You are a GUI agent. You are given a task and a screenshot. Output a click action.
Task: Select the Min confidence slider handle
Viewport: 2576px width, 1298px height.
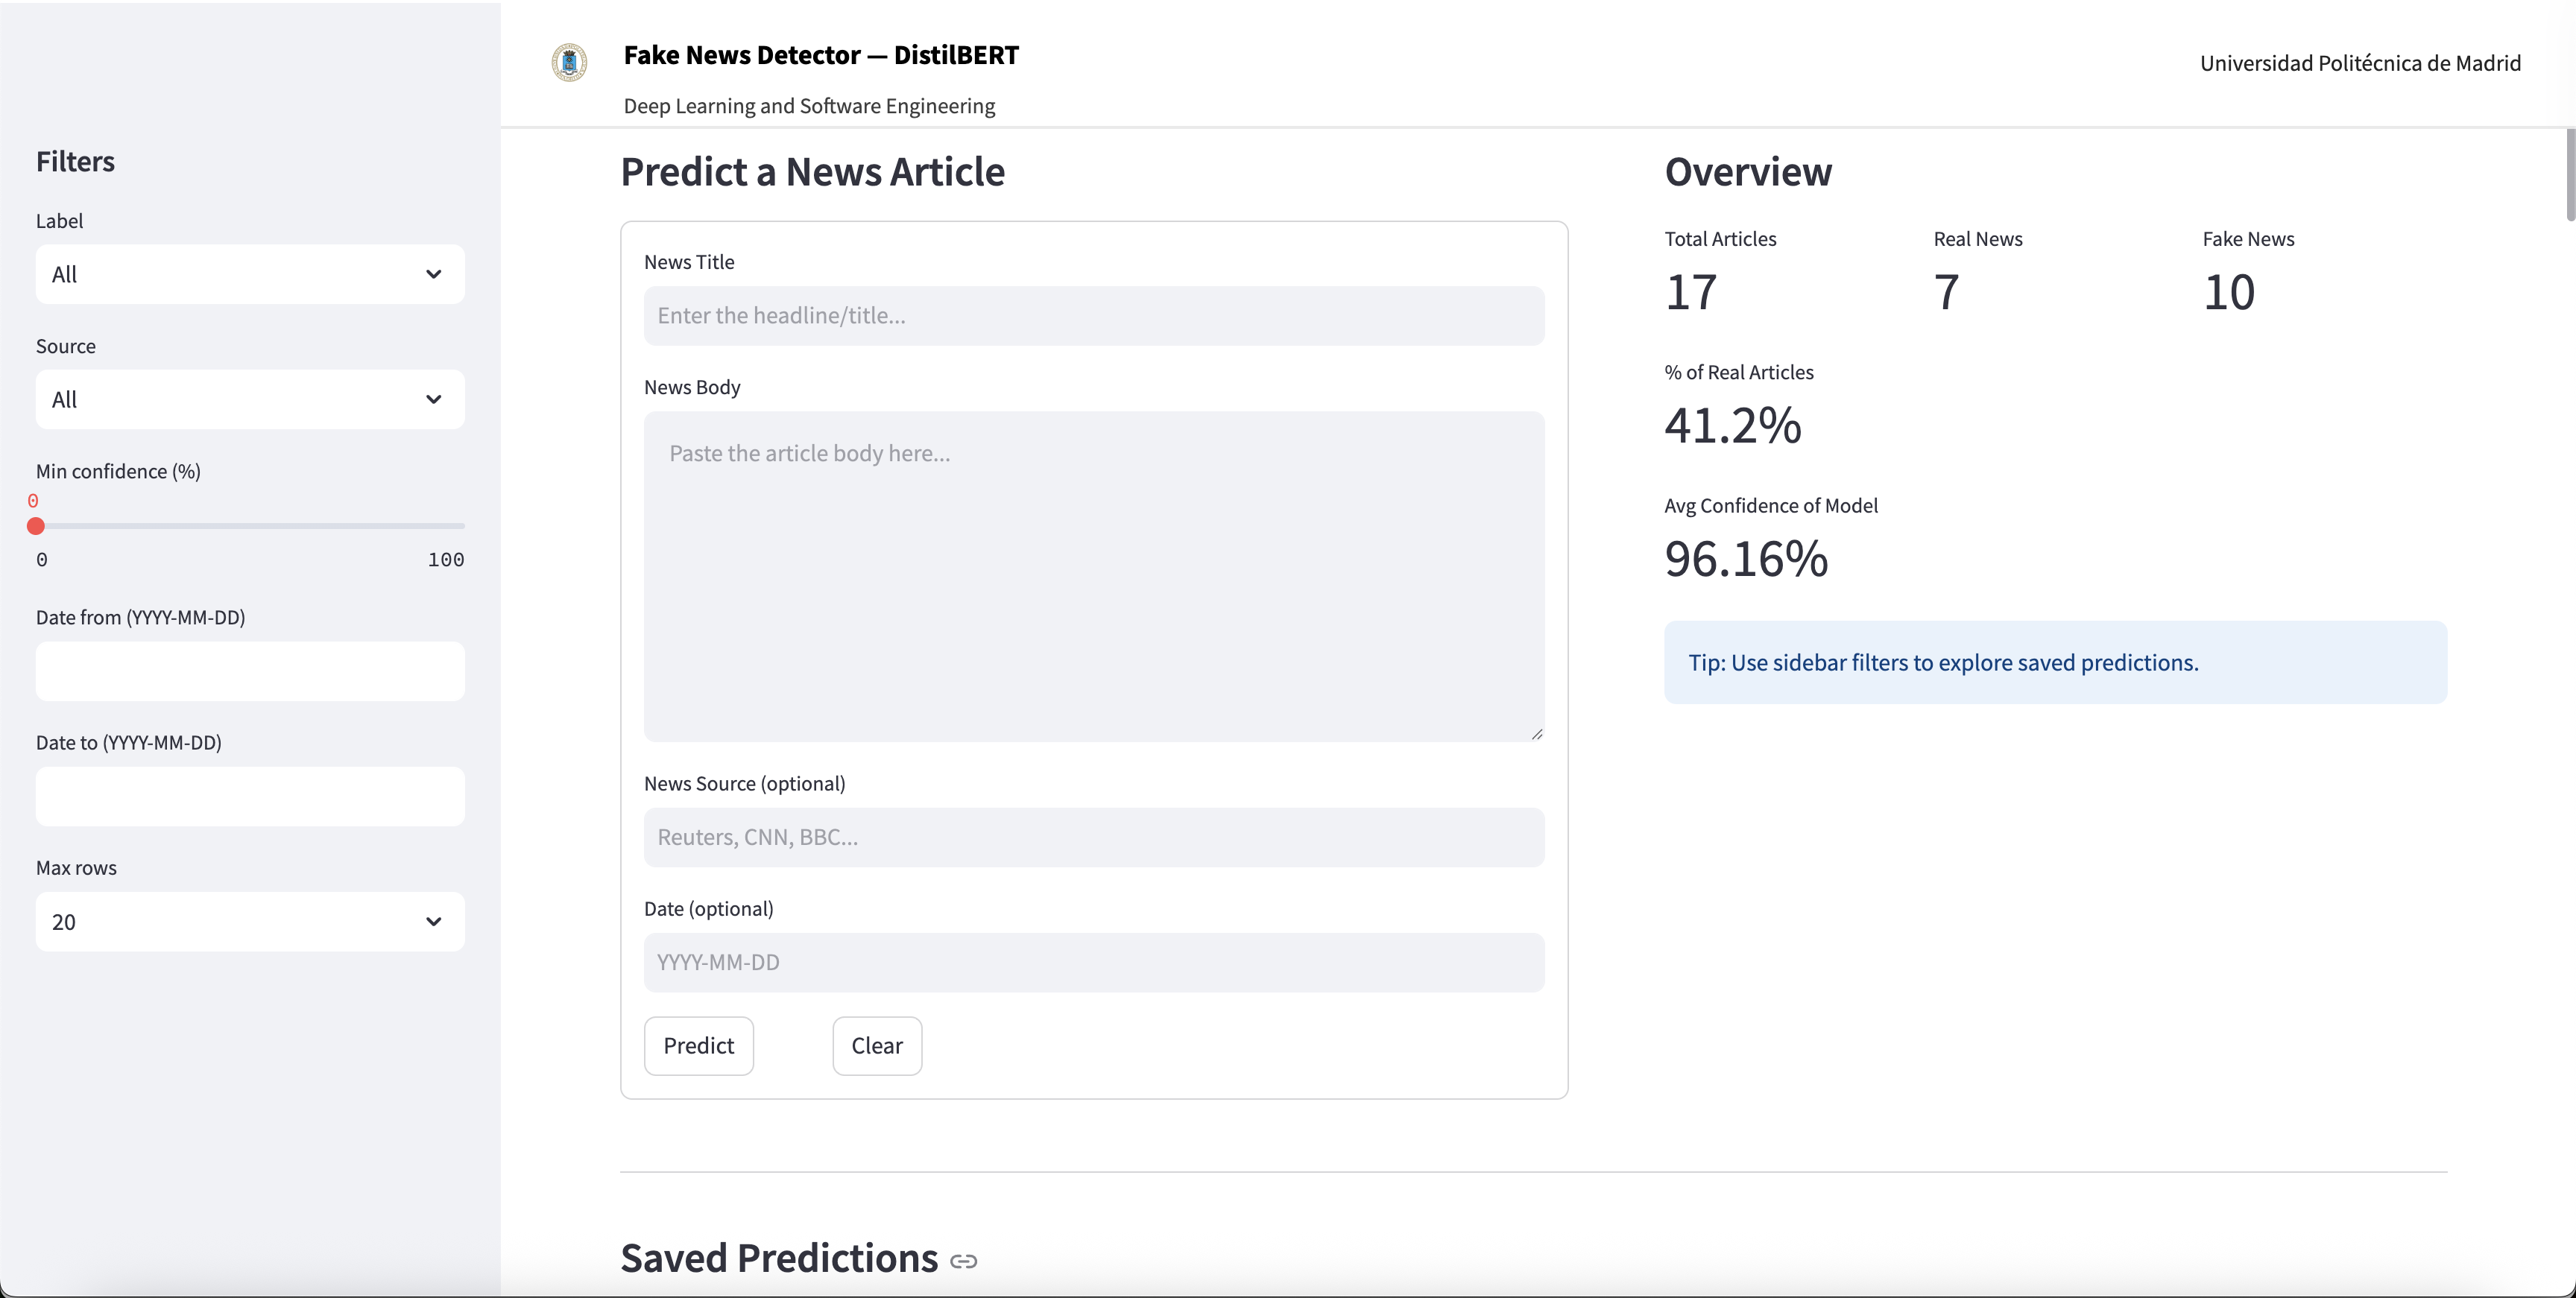click(x=36, y=525)
